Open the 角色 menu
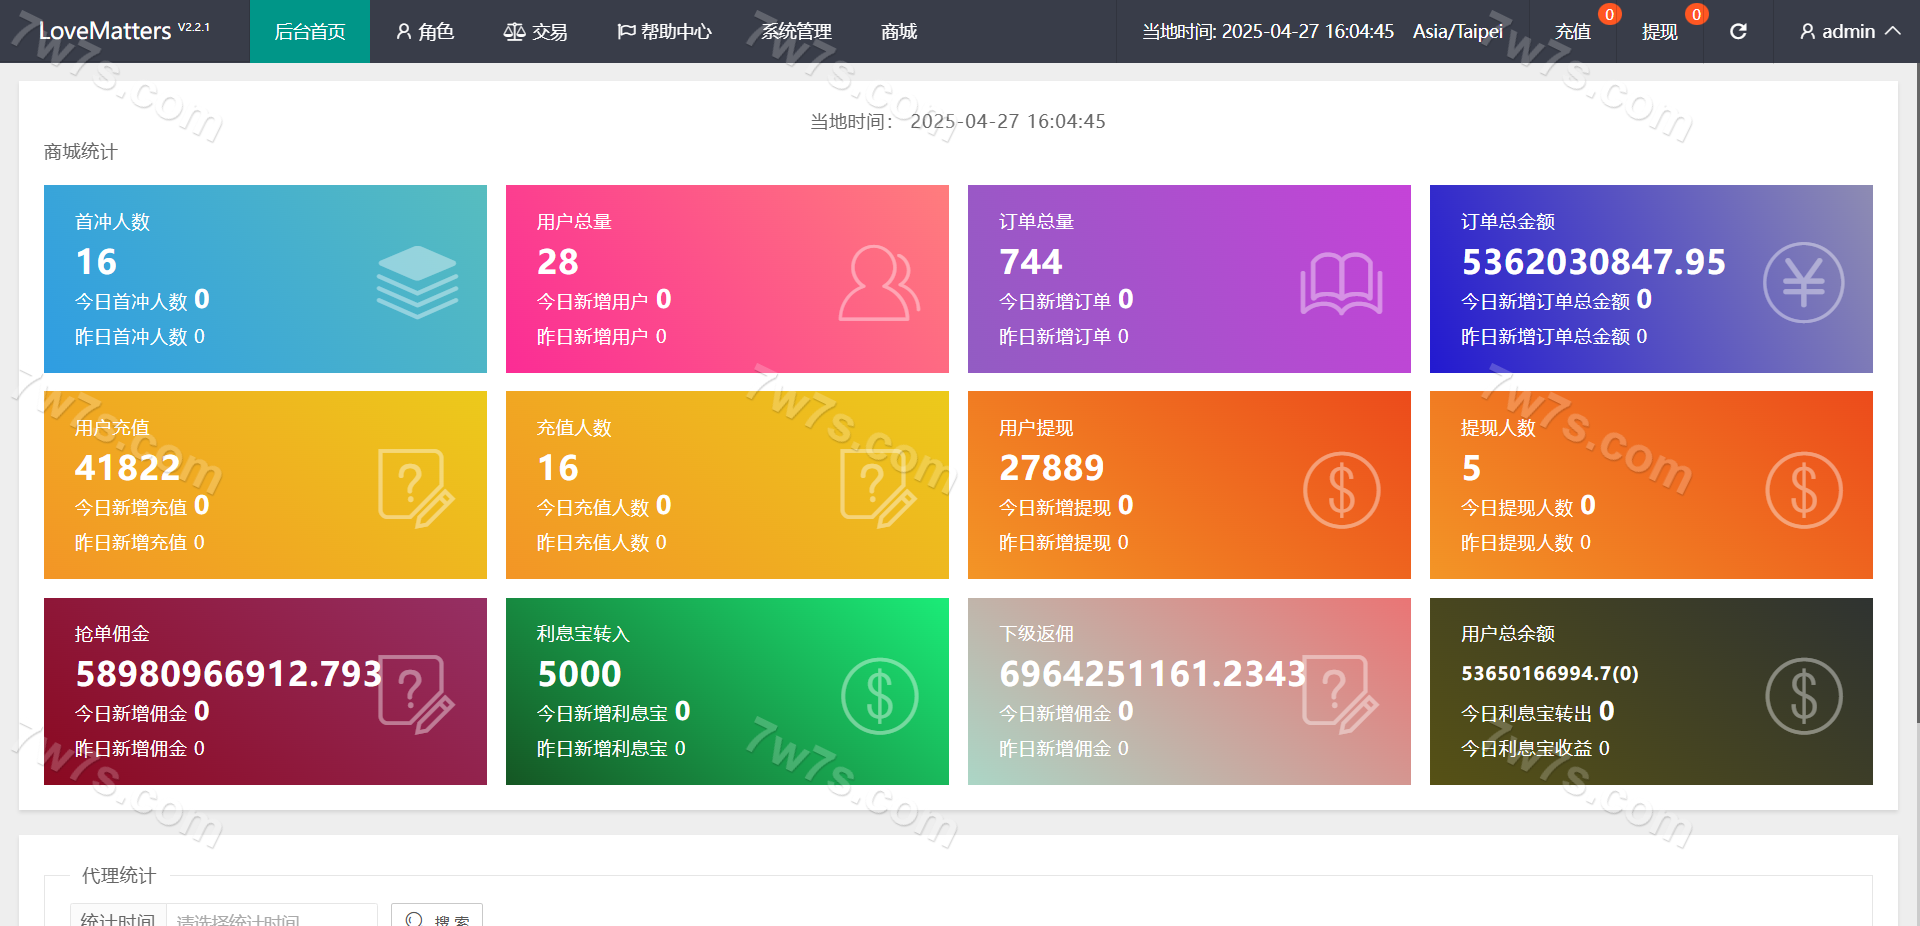The image size is (1920, 926). pyautogui.click(x=425, y=32)
